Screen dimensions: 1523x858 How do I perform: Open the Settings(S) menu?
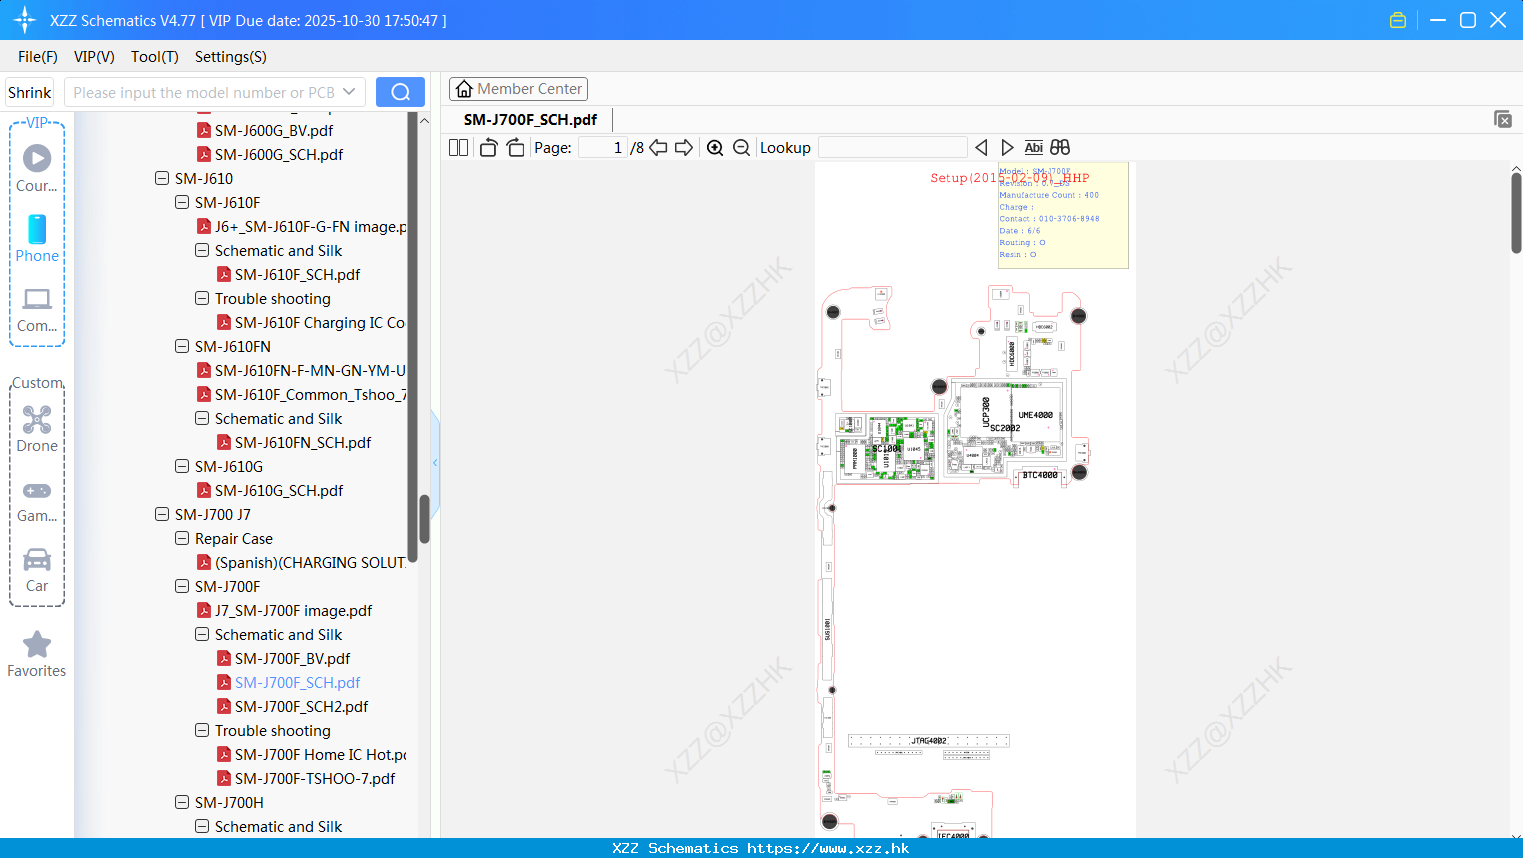click(x=230, y=57)
